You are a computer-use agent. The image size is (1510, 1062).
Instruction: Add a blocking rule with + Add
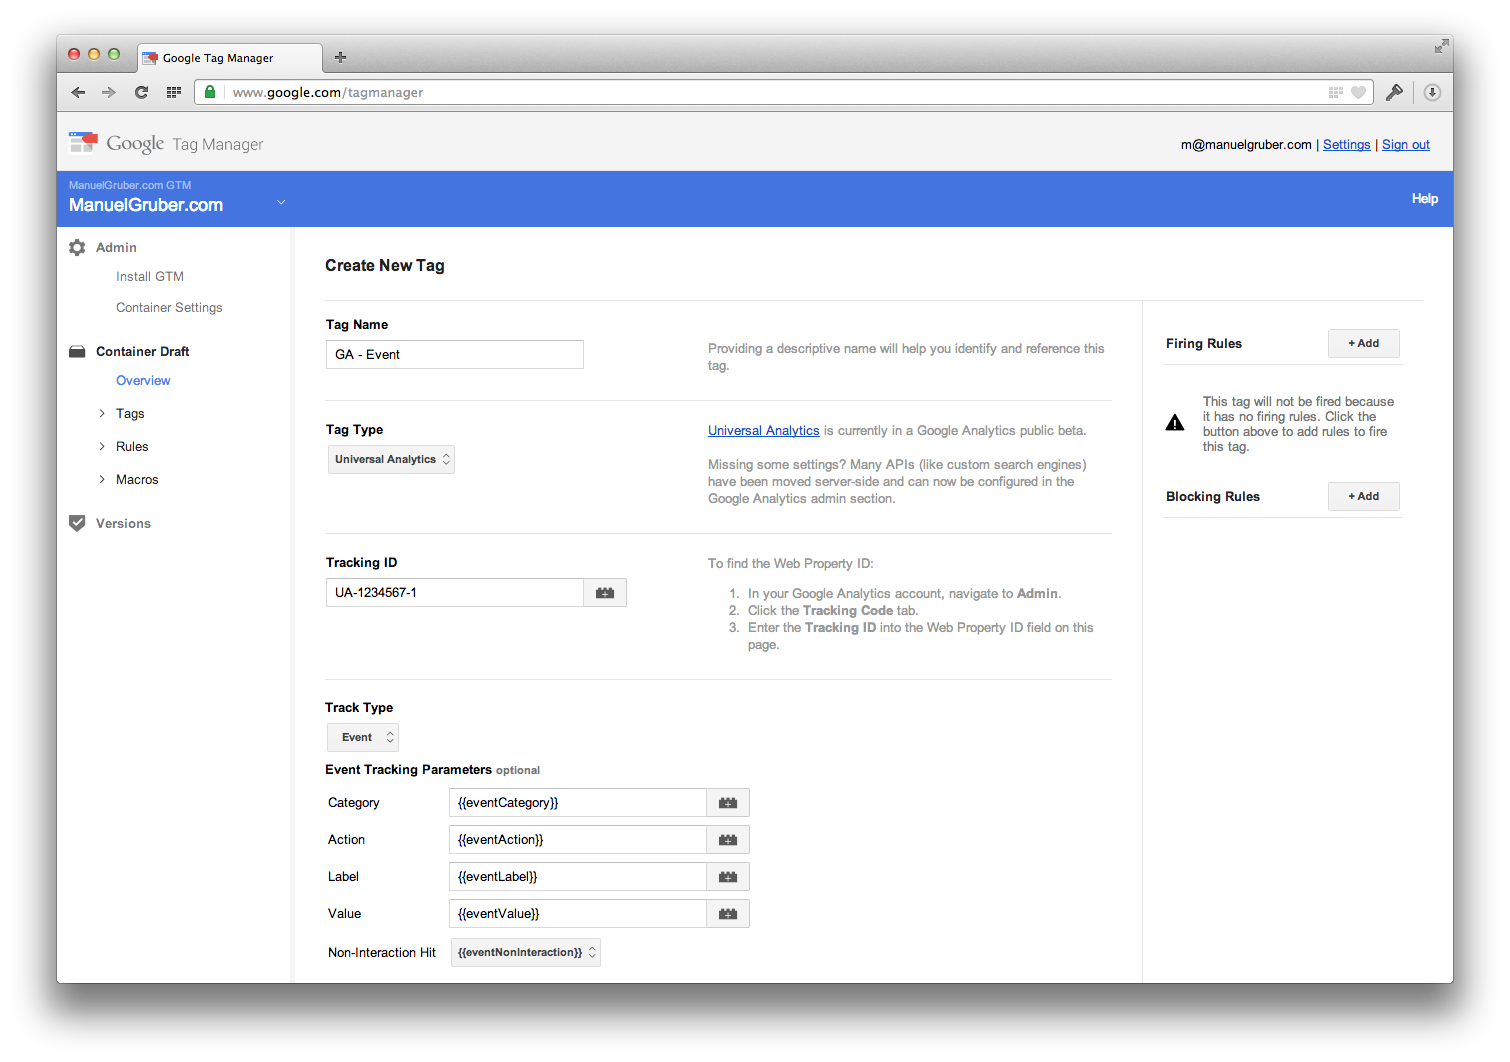(x=1364, y=496)
